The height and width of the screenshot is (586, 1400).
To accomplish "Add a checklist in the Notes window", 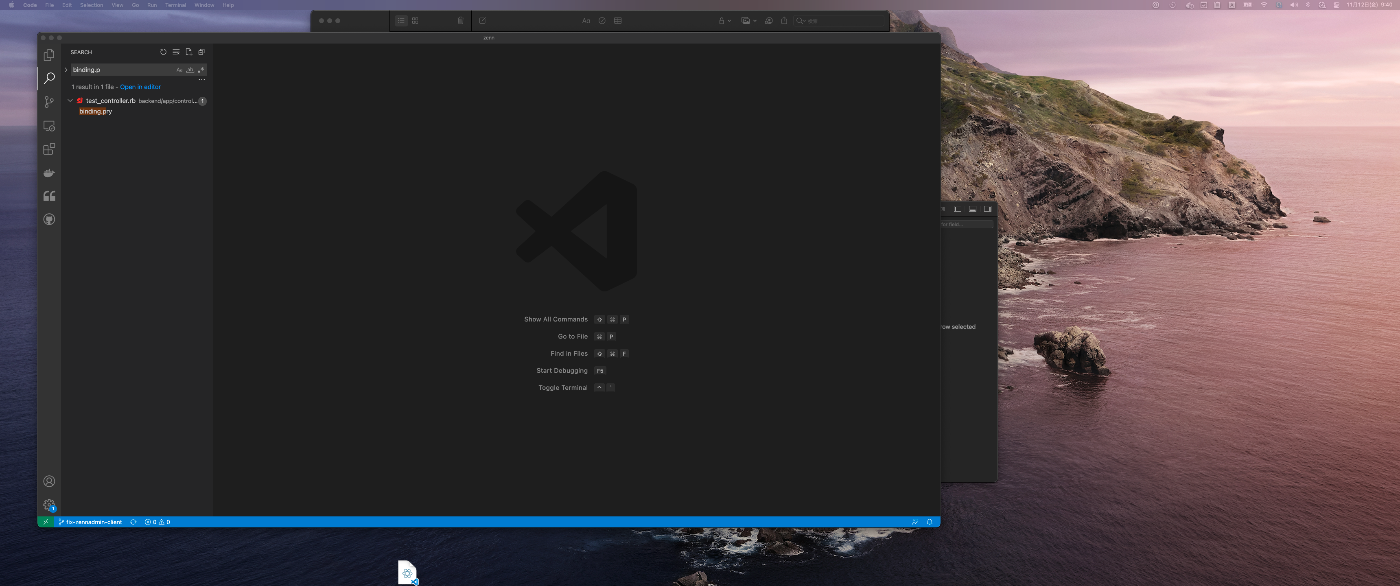I will point(602,20).
